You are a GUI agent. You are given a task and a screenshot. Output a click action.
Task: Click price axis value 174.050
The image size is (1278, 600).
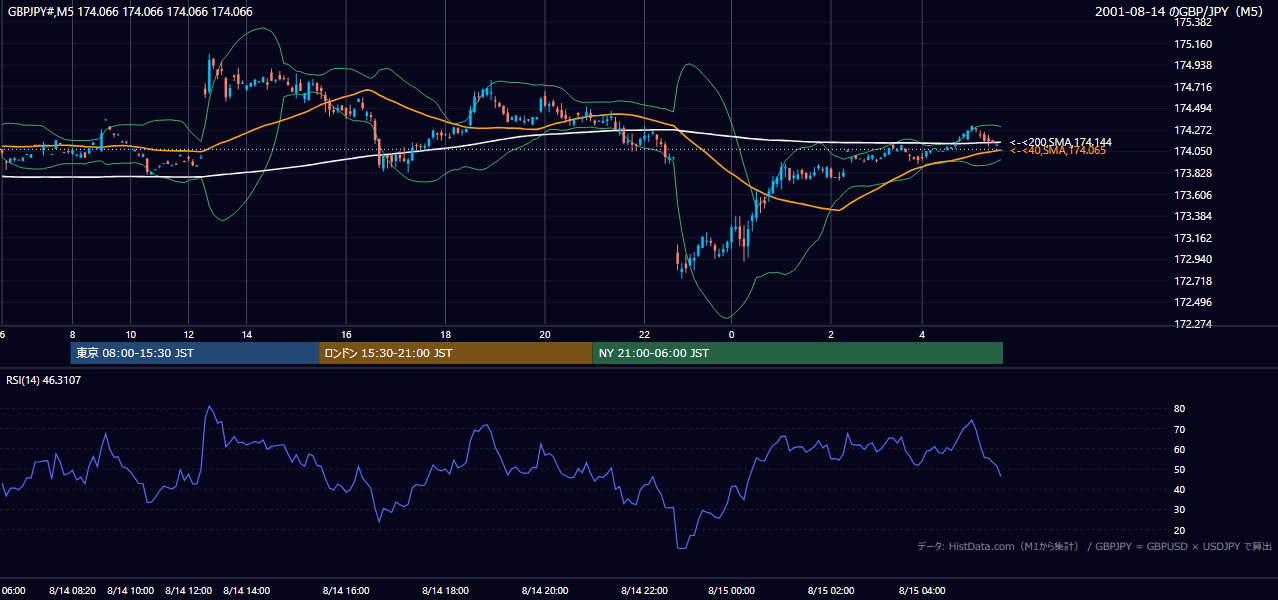point(1193,151)
